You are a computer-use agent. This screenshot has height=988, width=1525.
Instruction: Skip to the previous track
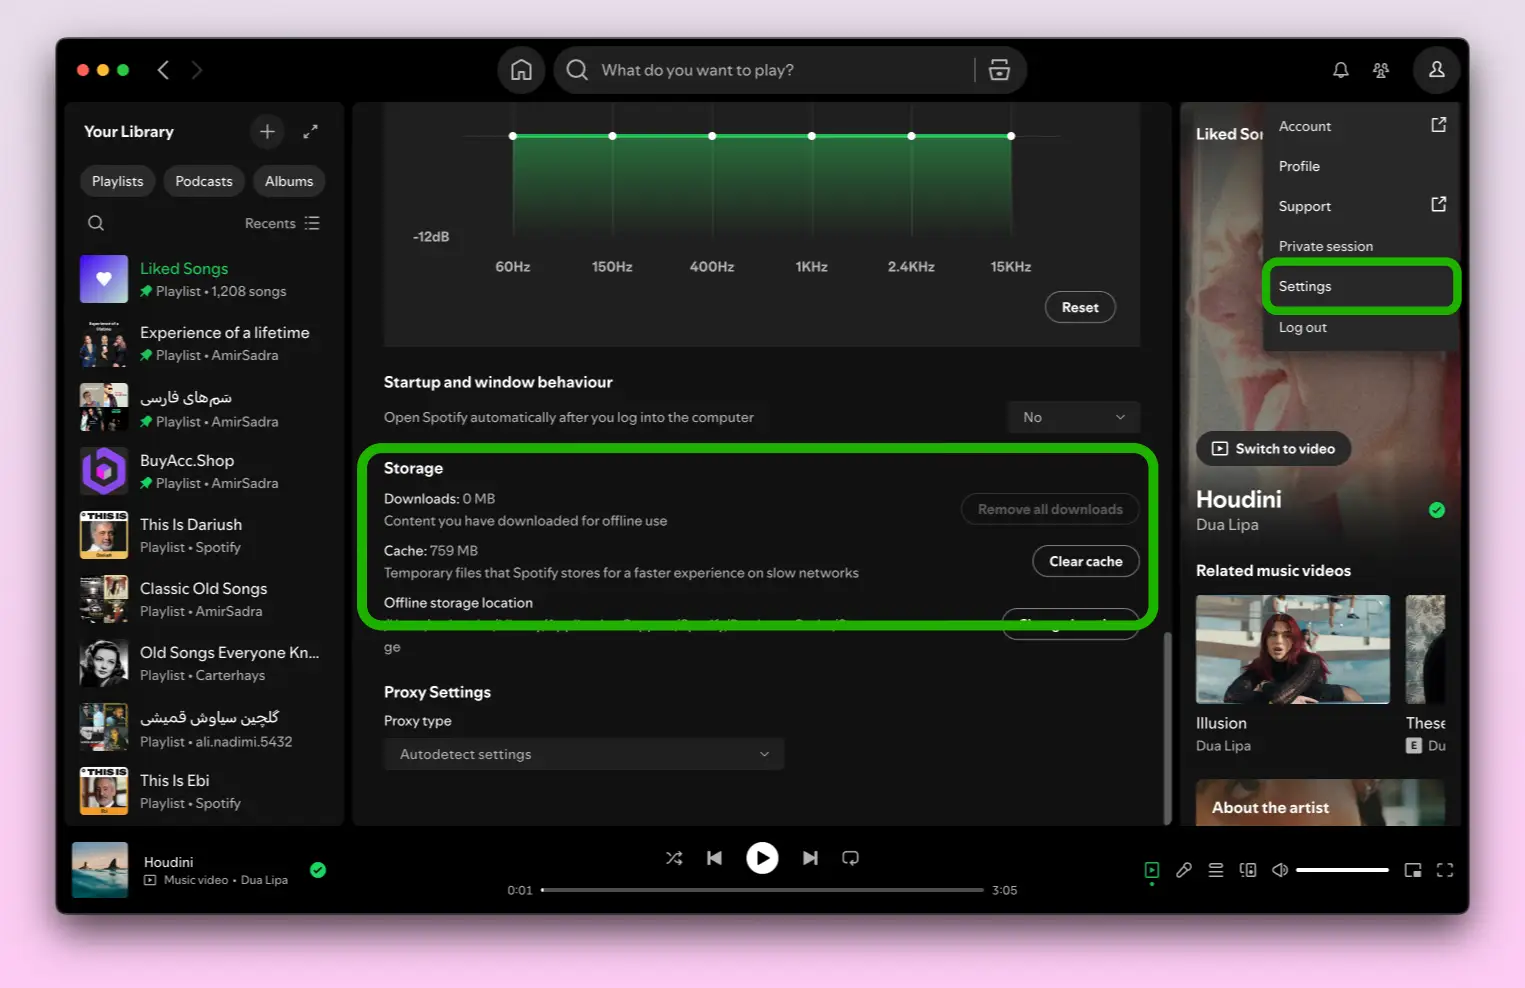coord(714,858)
